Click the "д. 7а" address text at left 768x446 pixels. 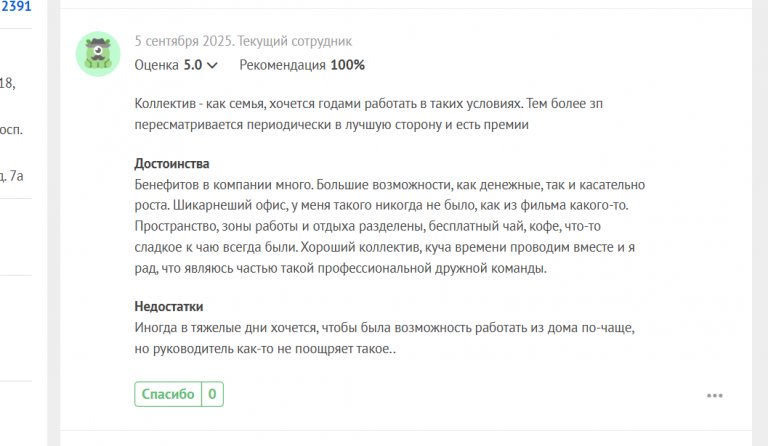coord(12,176)
